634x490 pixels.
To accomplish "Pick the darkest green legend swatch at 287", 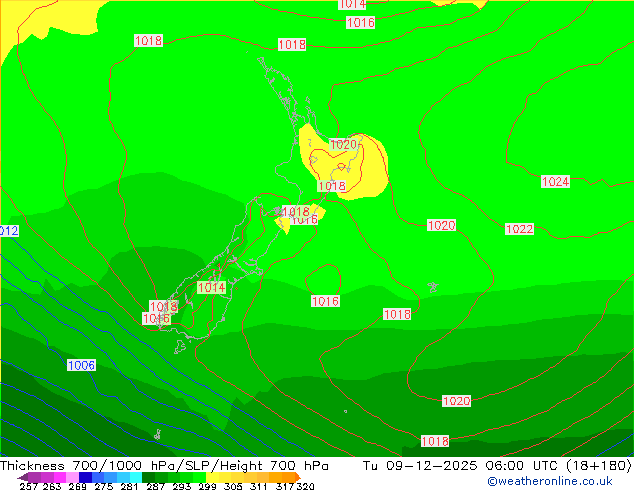I will (148, 477).
